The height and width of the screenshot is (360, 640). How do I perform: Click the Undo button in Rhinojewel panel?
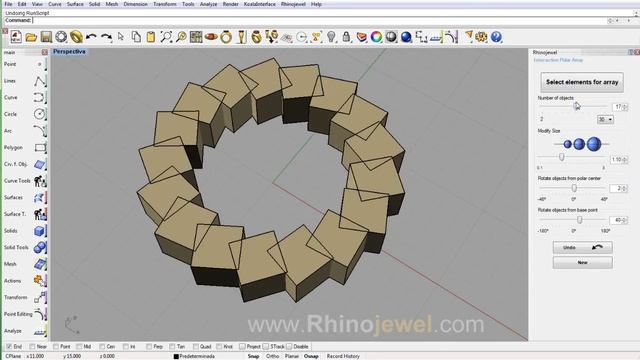tap(582, 248)
